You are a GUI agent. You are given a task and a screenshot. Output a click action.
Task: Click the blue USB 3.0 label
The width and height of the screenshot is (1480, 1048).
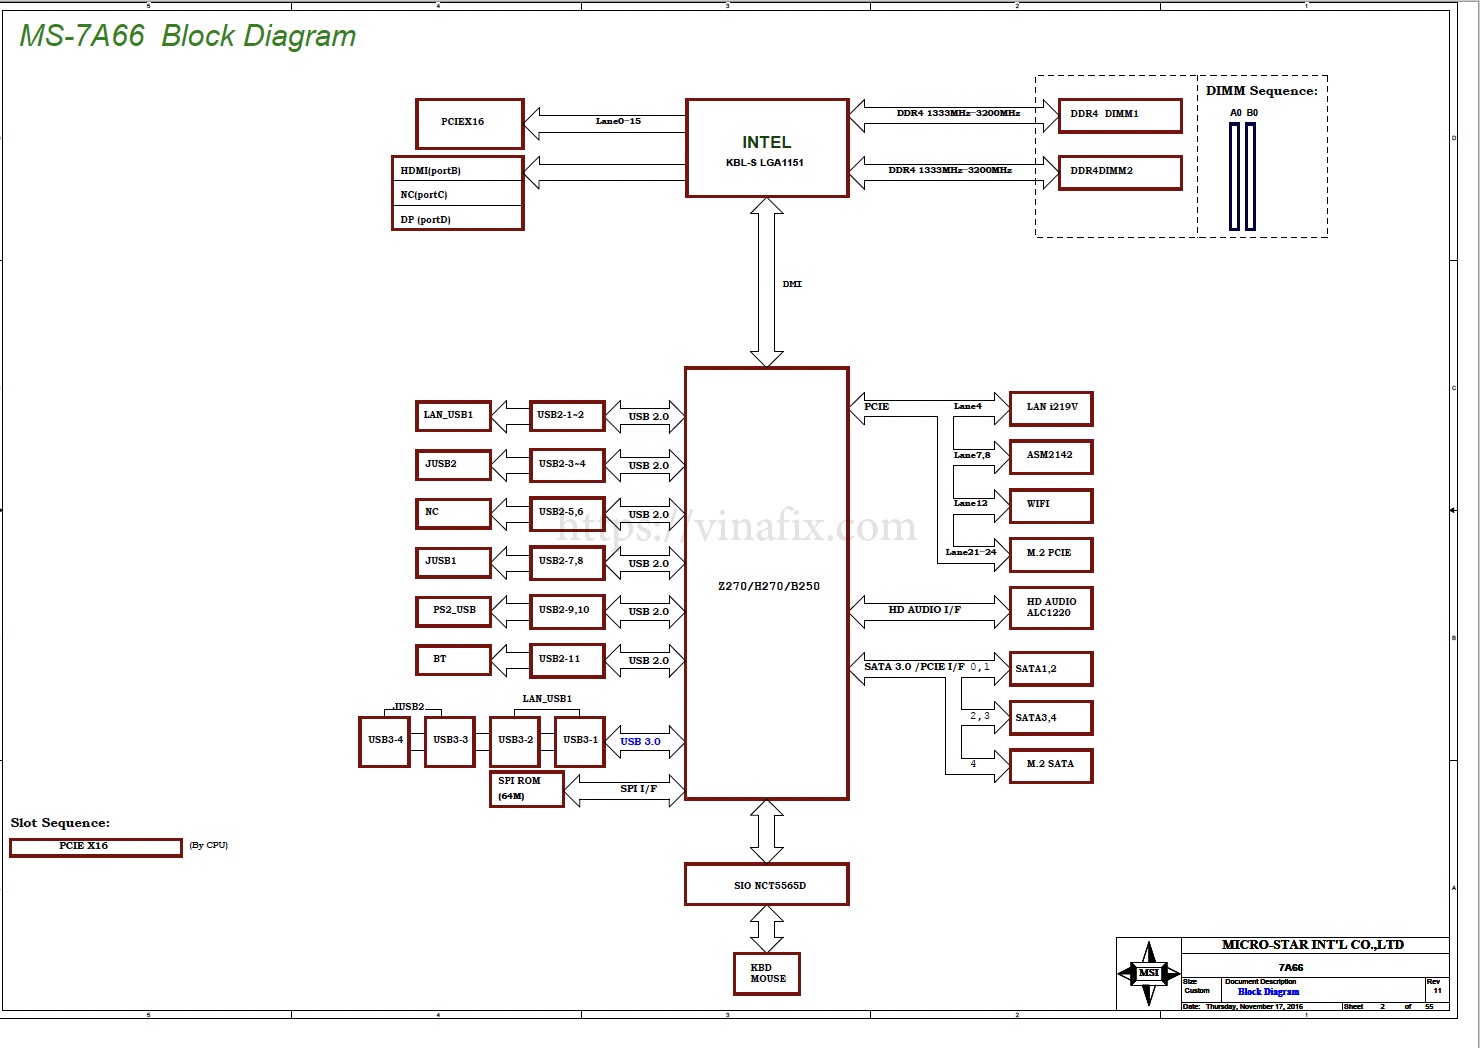coord(640,742)
